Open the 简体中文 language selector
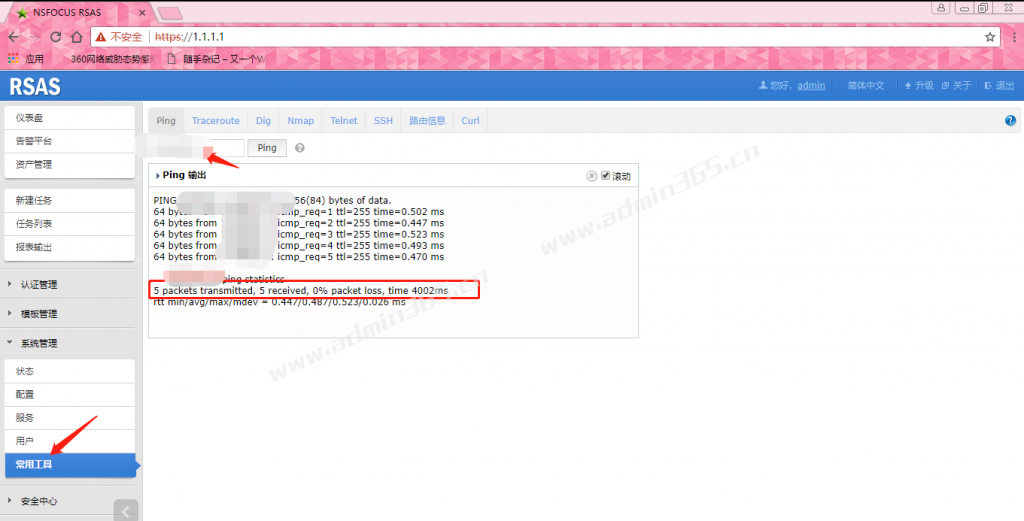The width and height of the screenshot is (1024, 521). coord(865,86)
